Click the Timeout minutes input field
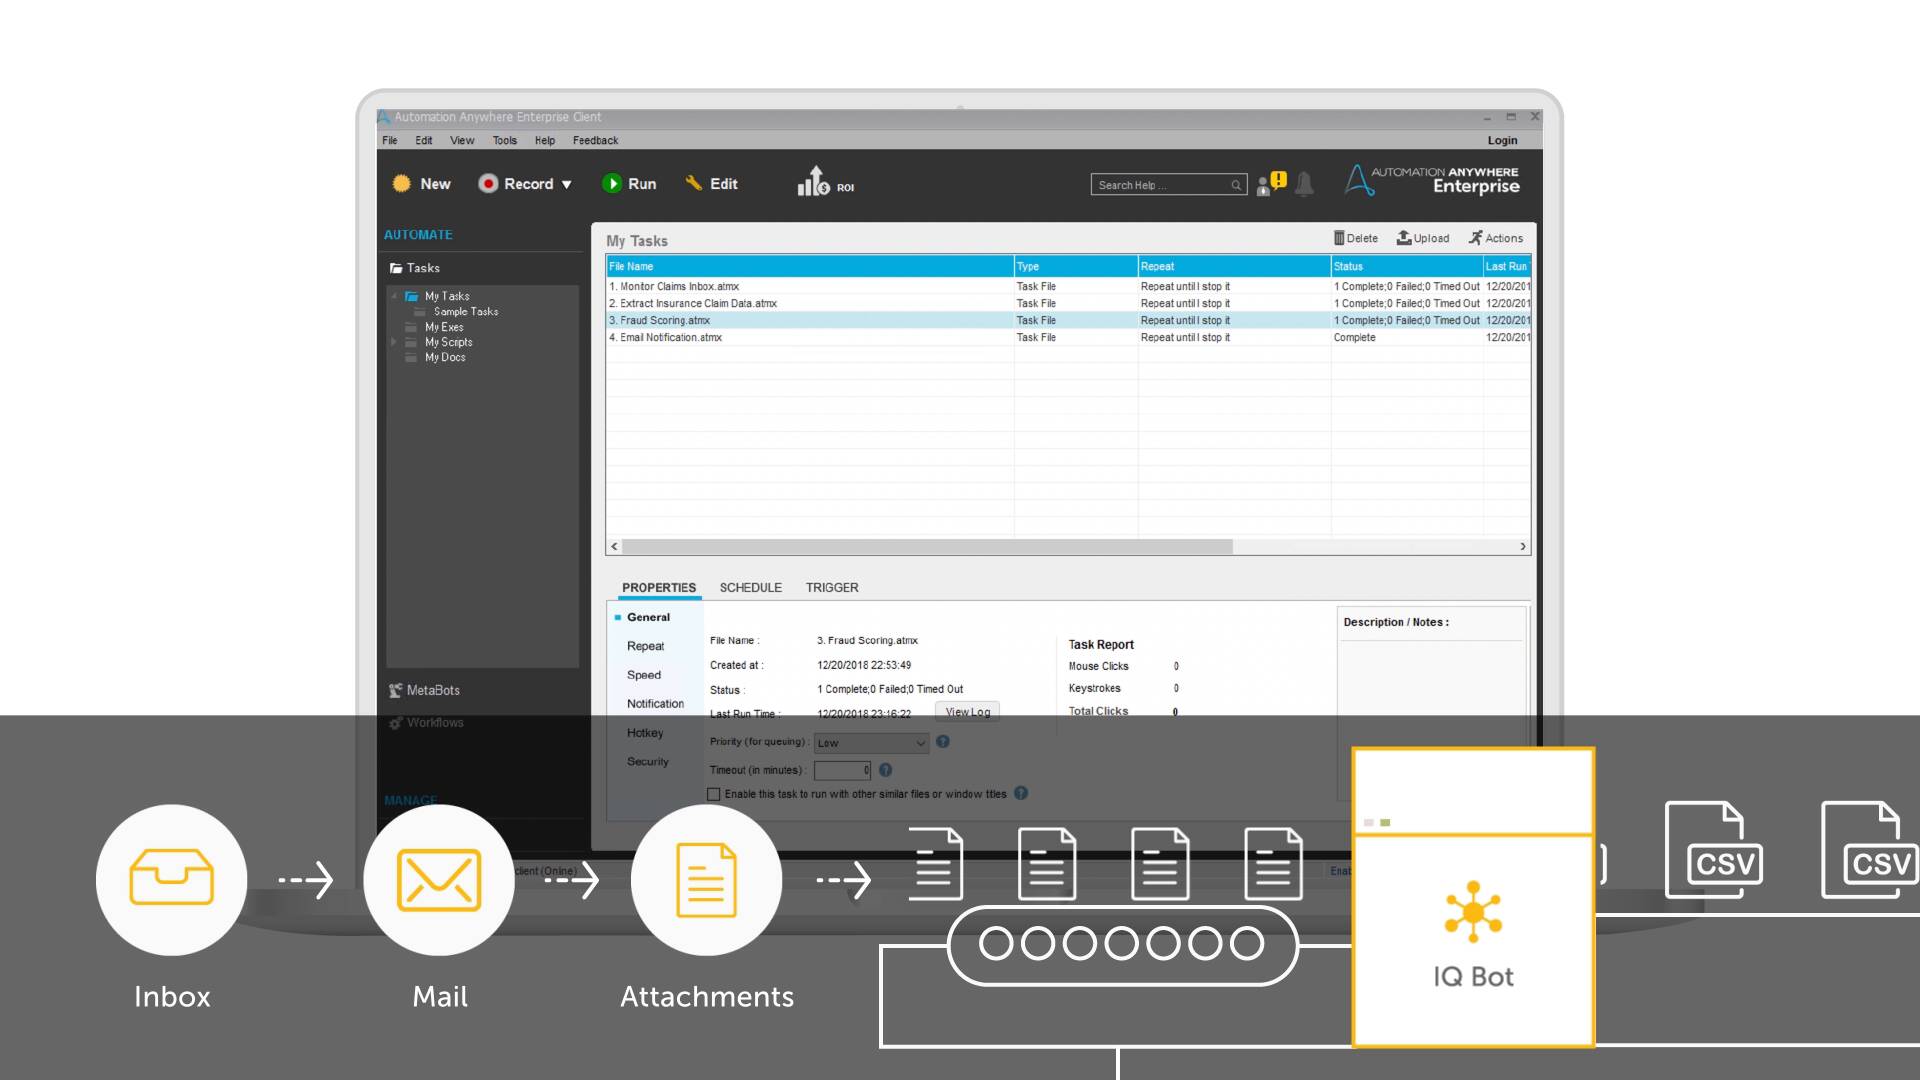1920x1080 pixels. (x=842, y=770)
